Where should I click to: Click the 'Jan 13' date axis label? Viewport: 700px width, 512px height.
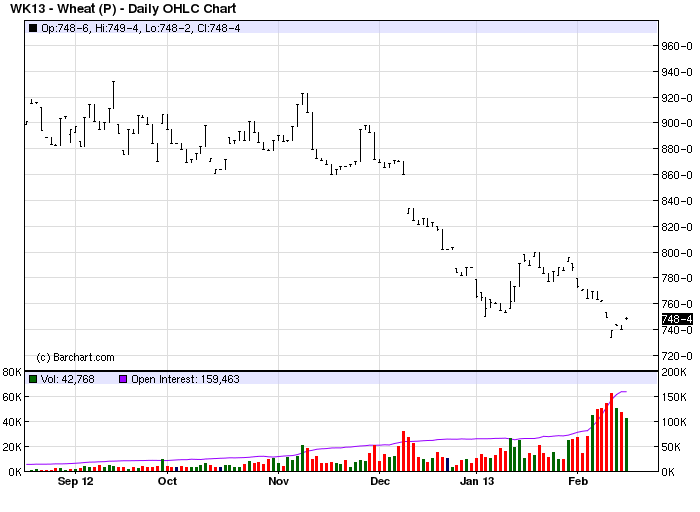click(477, 481)
